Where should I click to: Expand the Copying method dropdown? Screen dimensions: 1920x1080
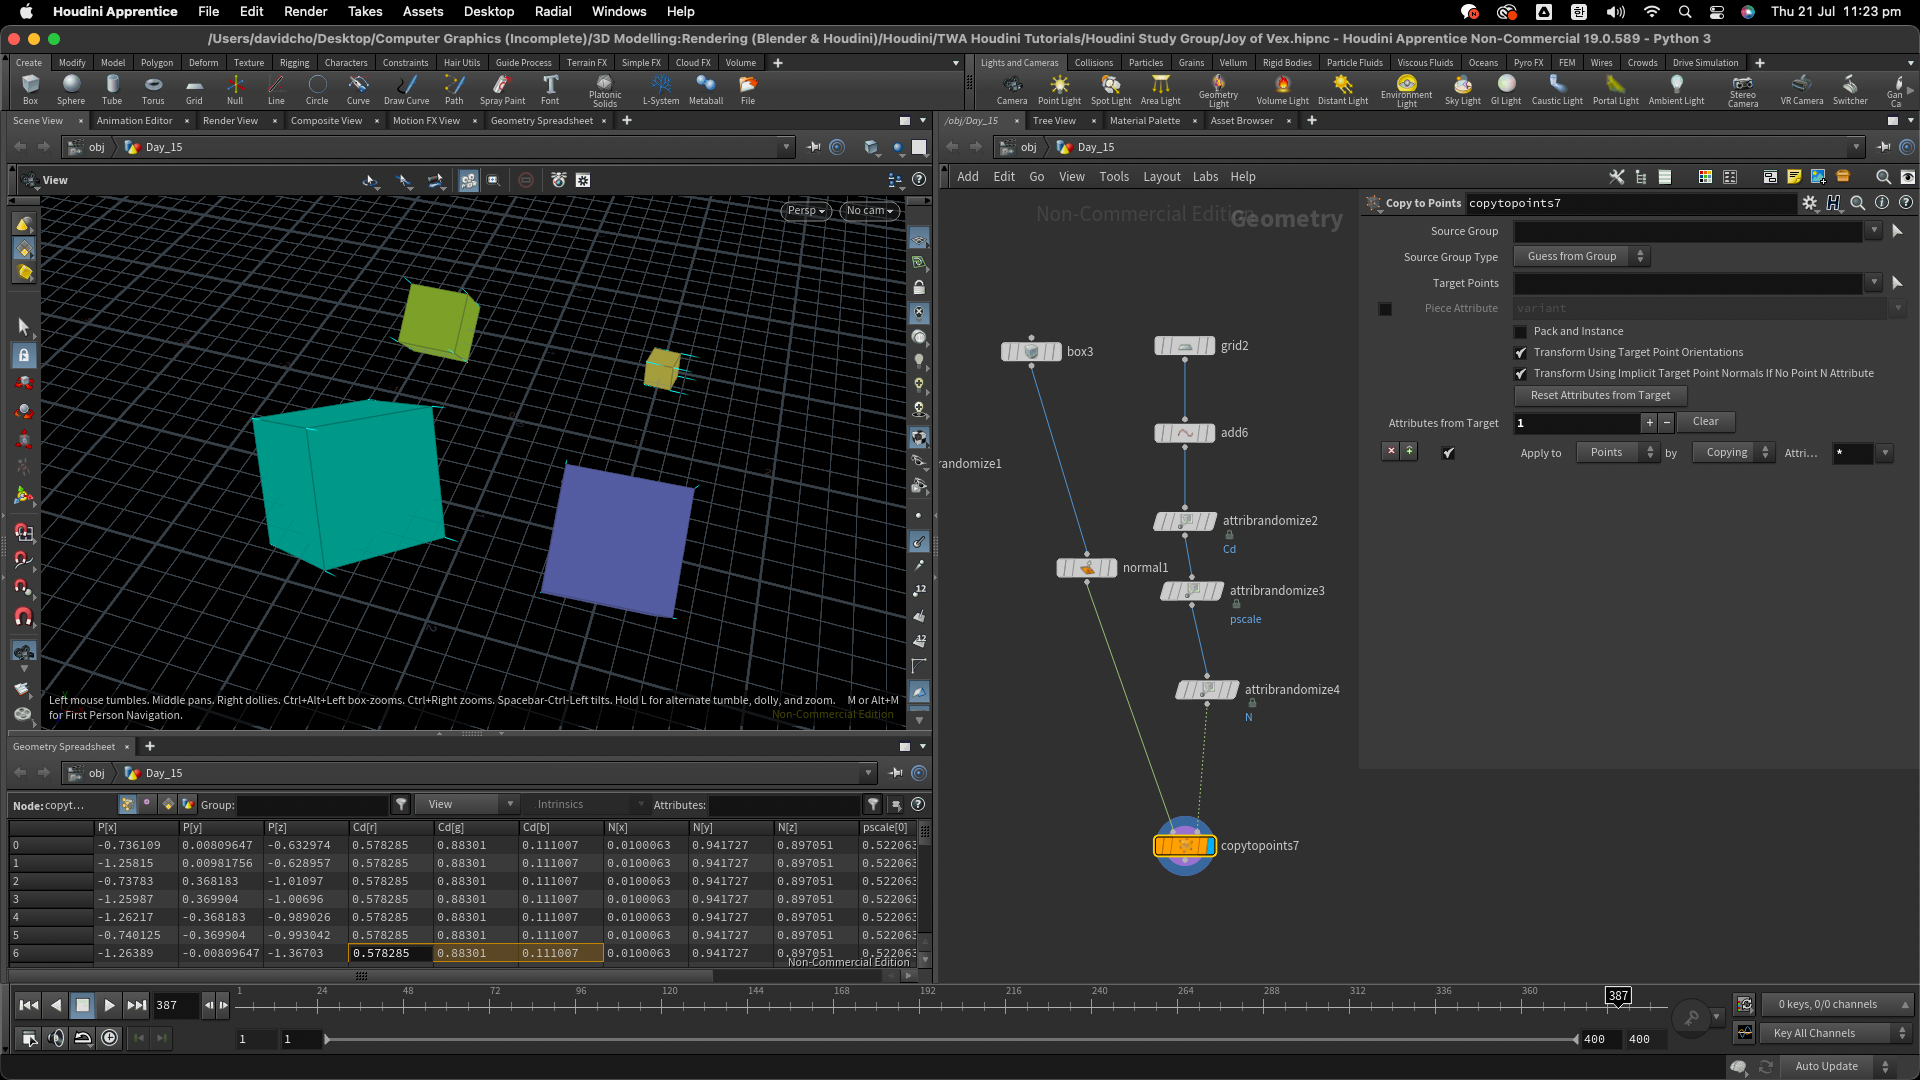point(1734,453)
